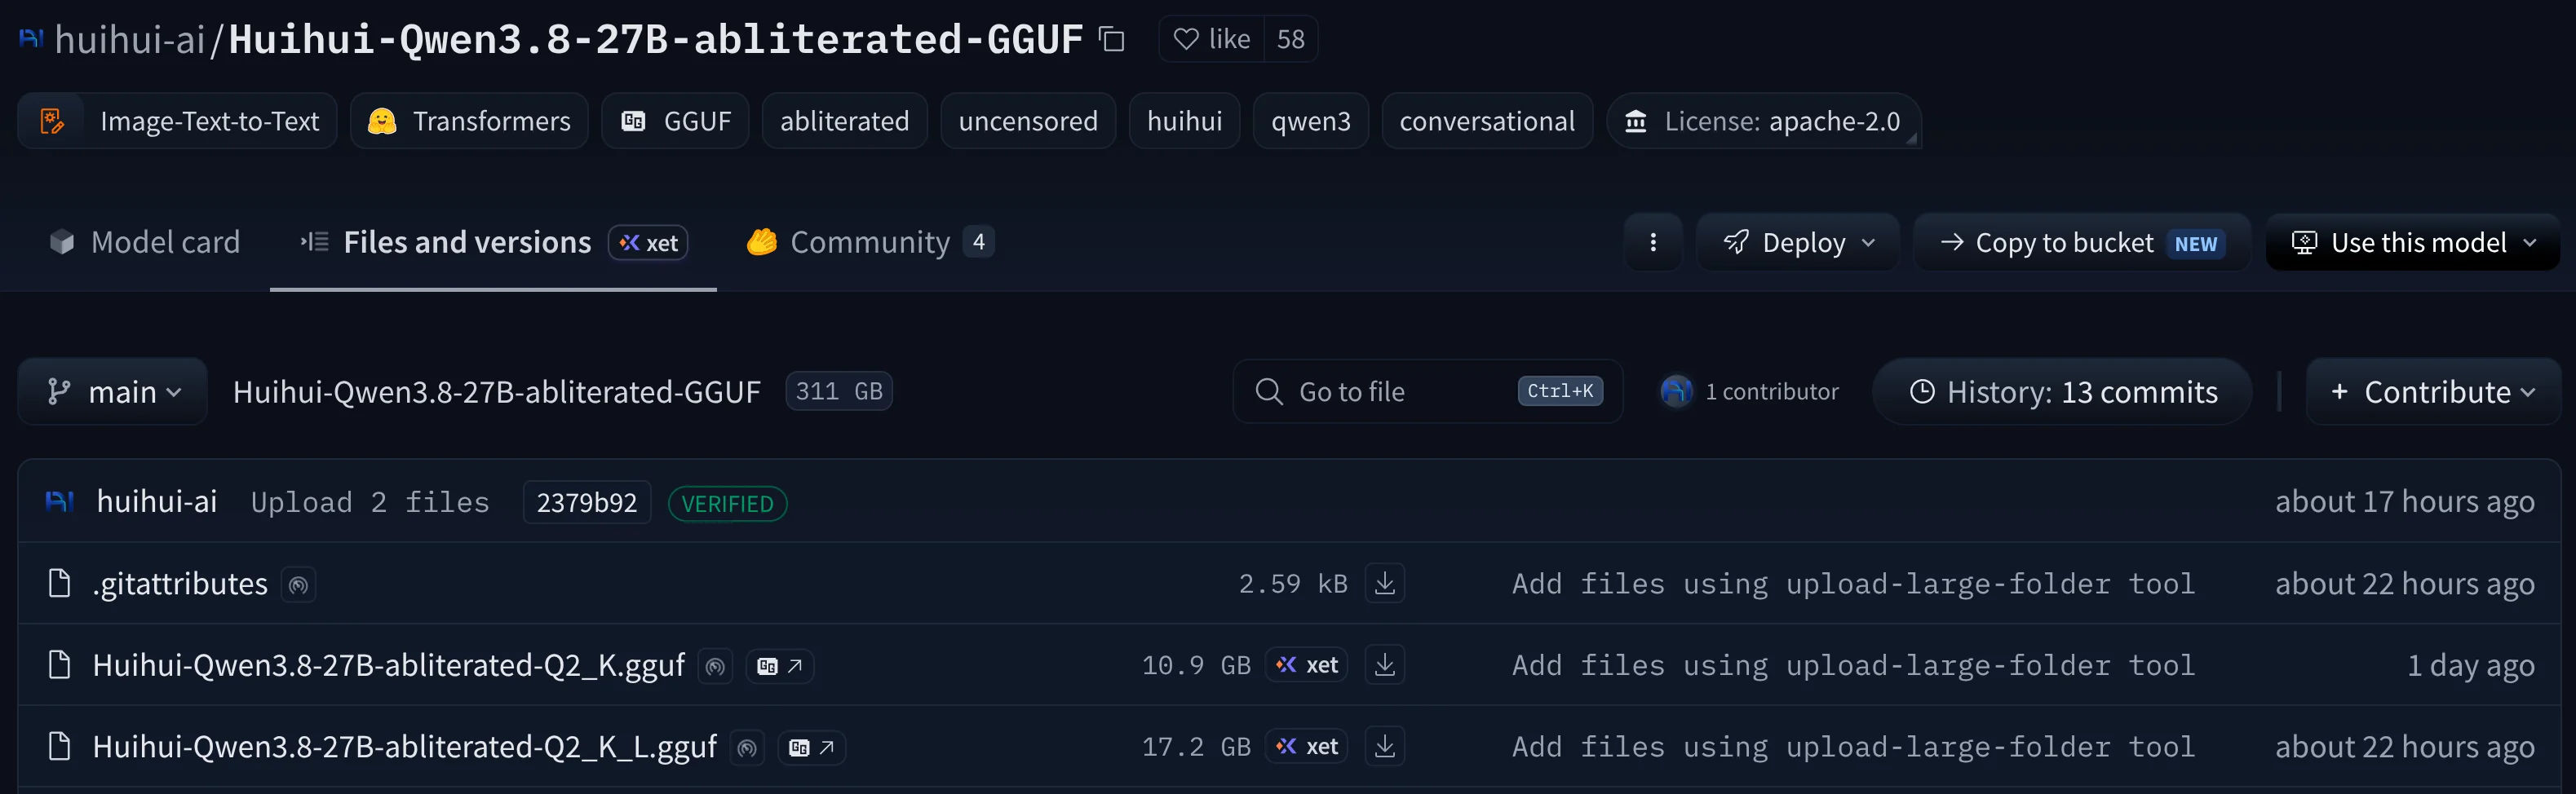The height and width of the screenshot is (794, 2576).
Task: Open the Community tab
Action: pos(870,242)
